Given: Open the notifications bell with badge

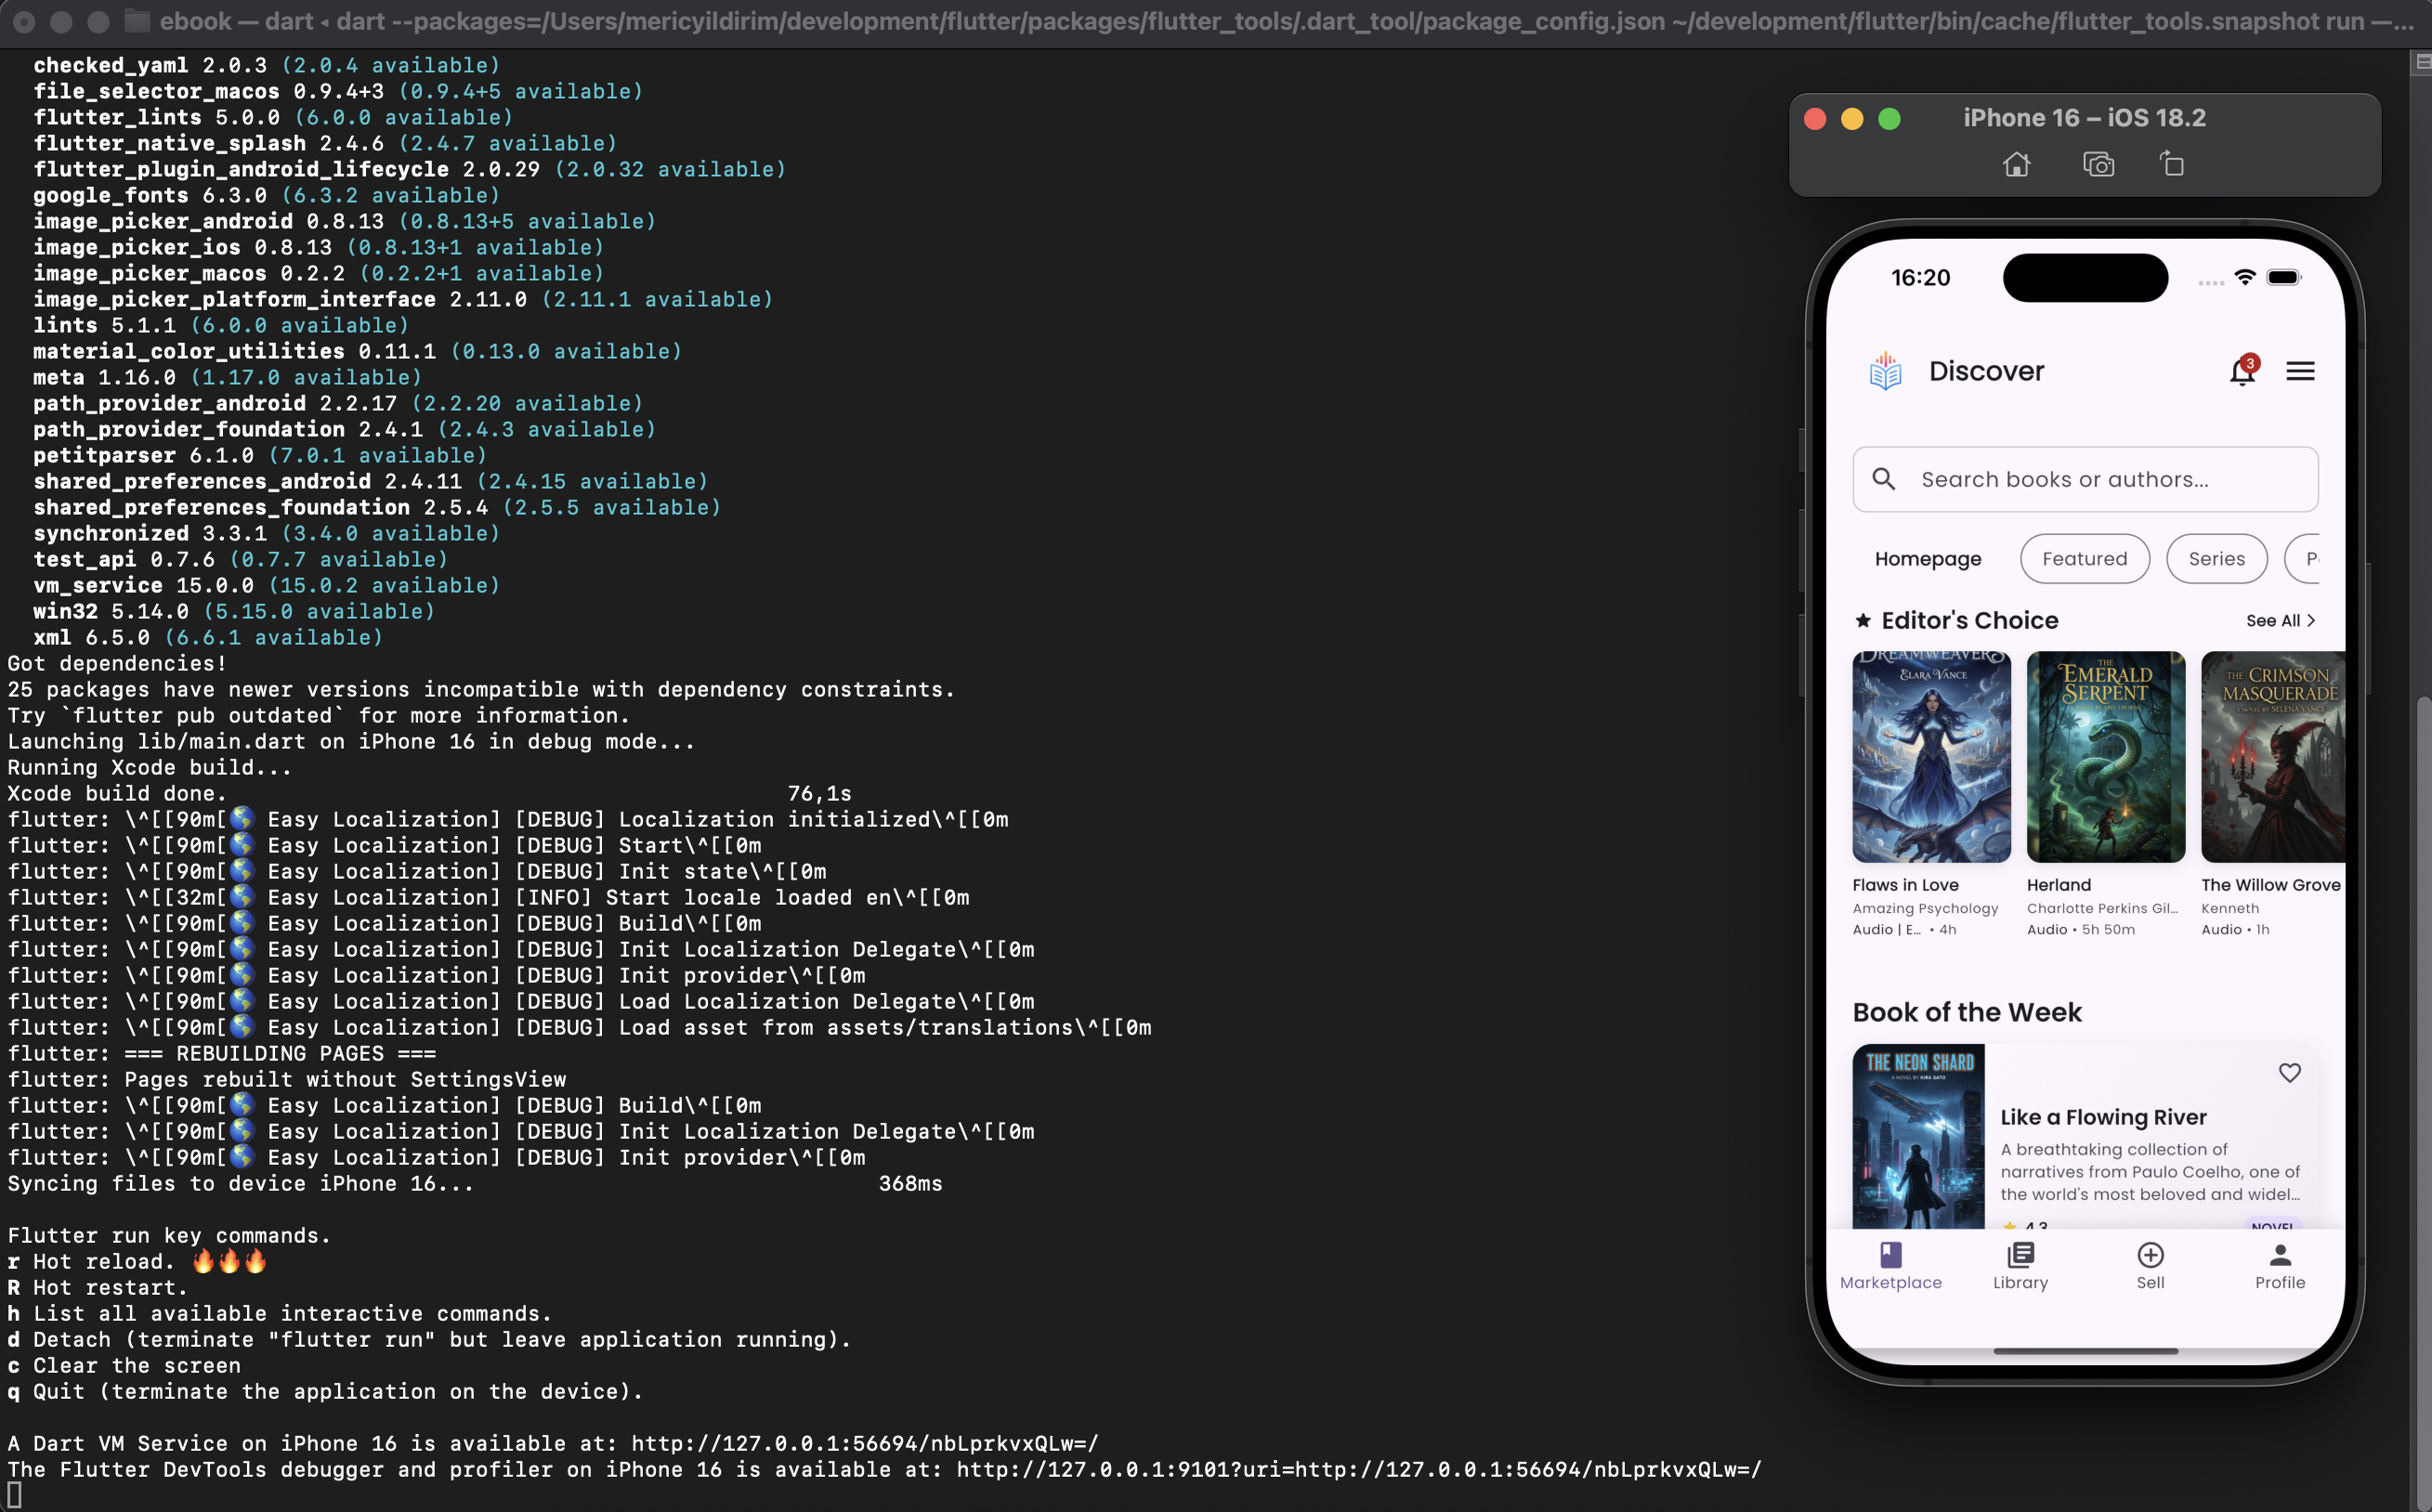Looking at the screenshot, I should pos(2242,371).
